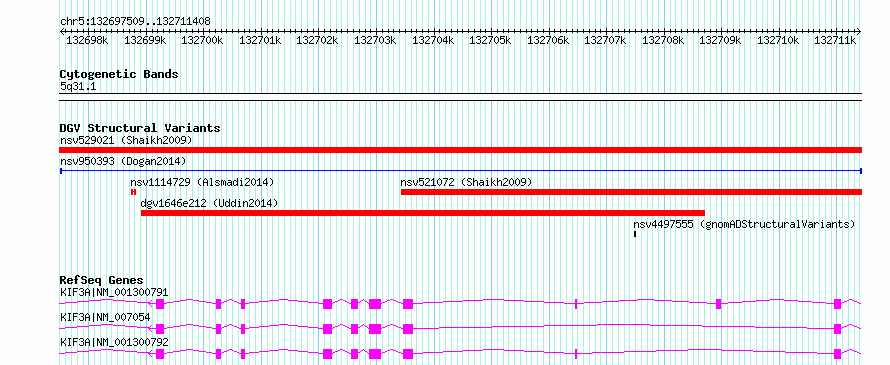
Task: Open the nsv521072 (Shaikh2009) variant label
Action: pyautogui.click(x=466, y=183)
